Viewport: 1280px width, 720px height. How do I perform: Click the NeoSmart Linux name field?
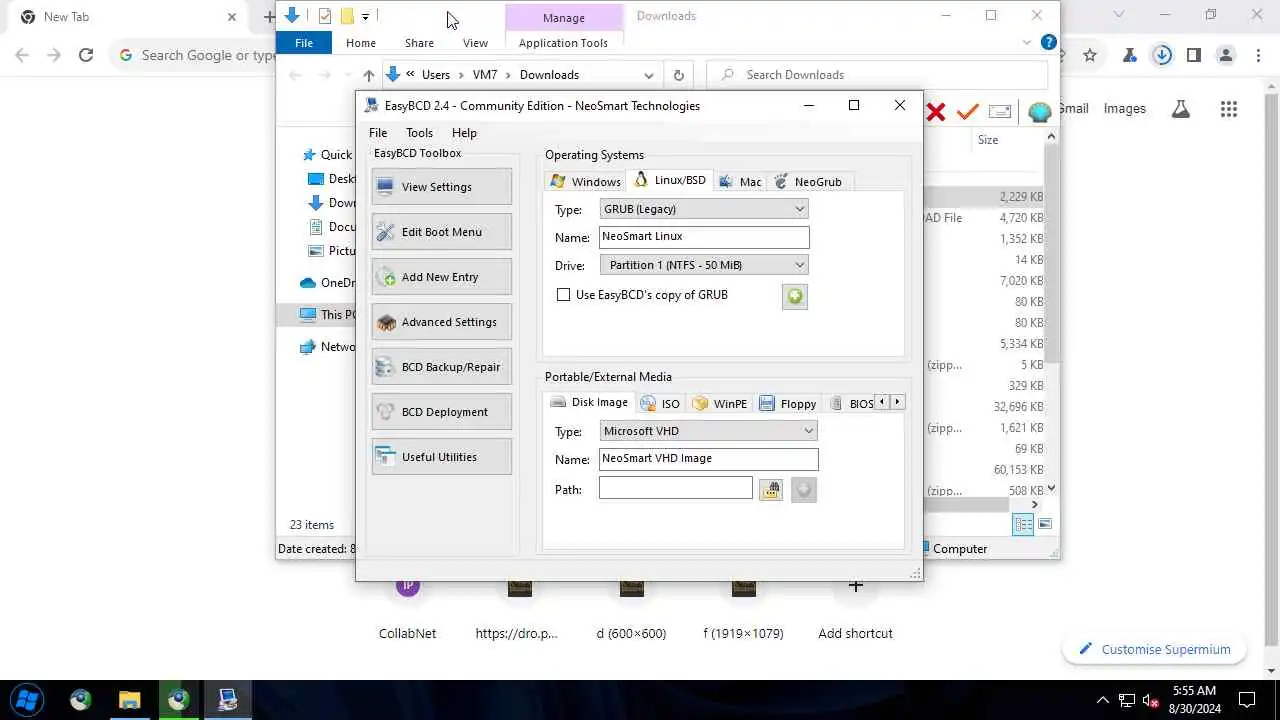click(x=704, y=237)
